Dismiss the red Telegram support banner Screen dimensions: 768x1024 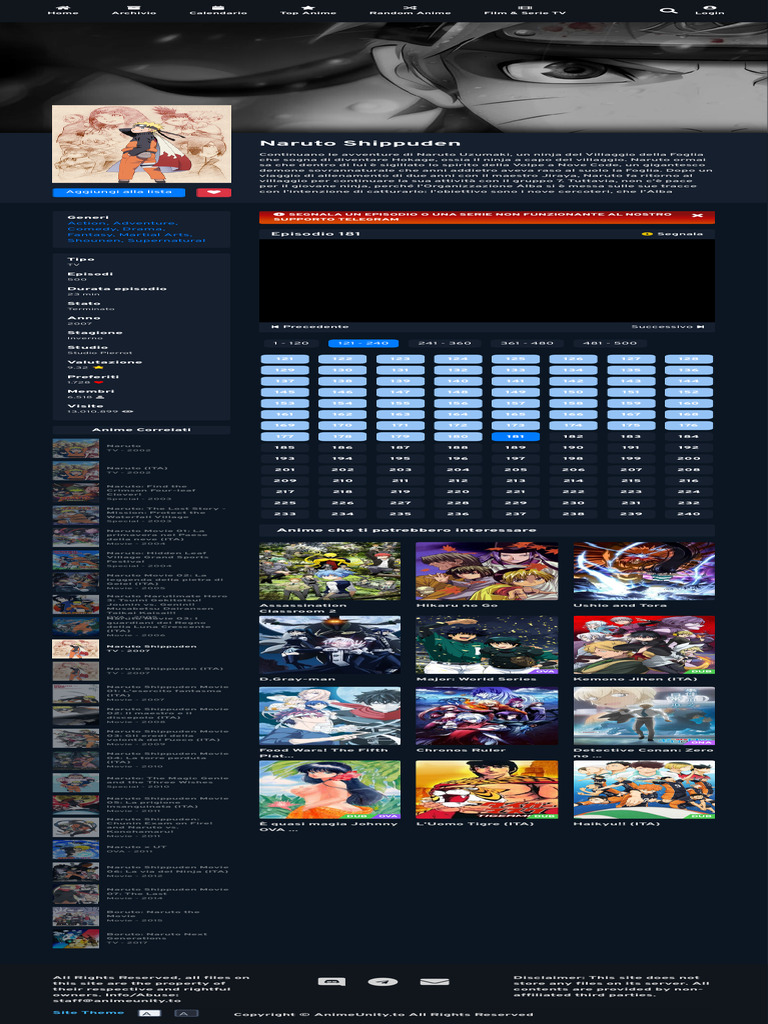tap(697, 216)
